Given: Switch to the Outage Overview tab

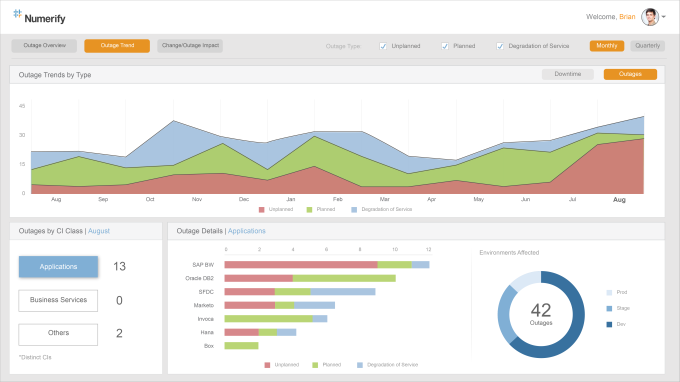Looking at the screenshot, I should (44, 46).
